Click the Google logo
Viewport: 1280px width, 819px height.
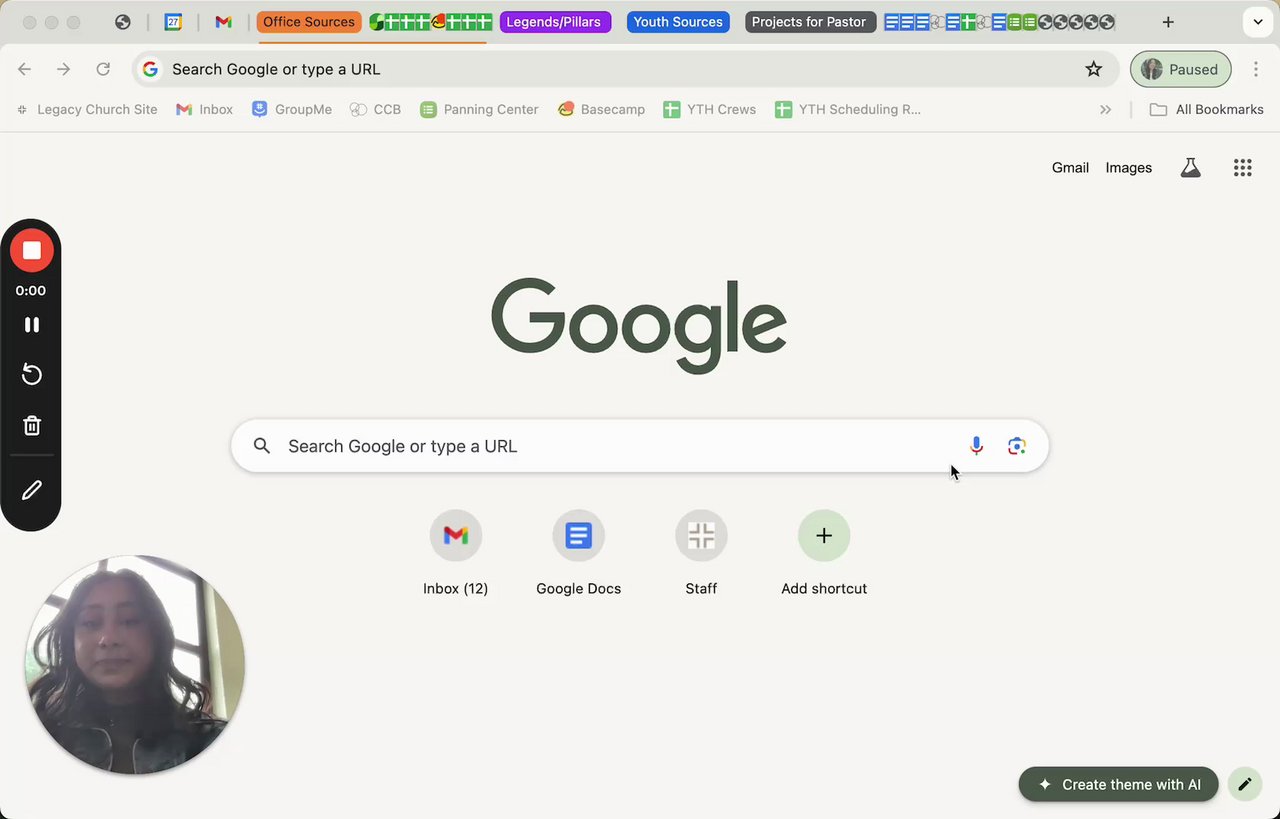639,324
